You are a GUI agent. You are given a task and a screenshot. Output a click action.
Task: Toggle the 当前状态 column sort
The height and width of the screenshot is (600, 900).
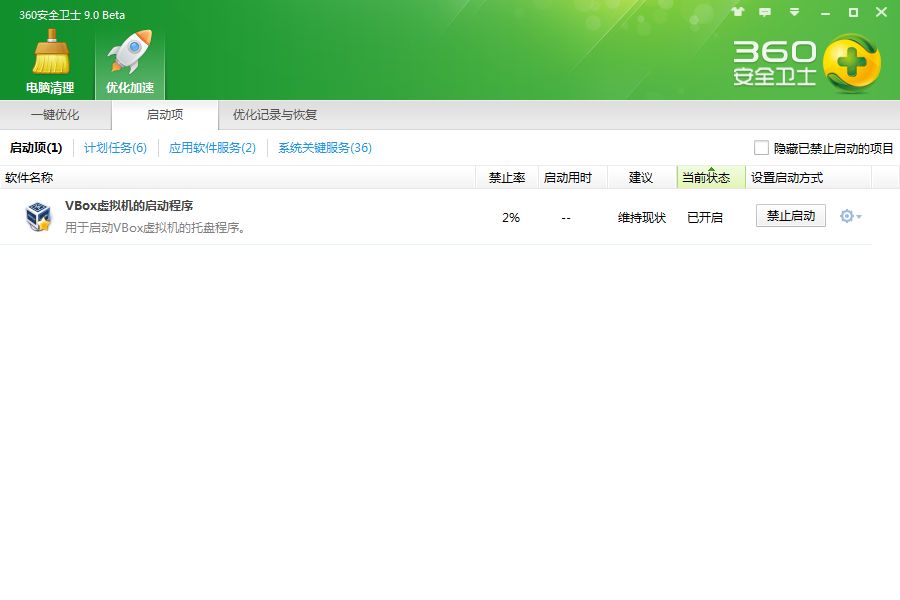(x=708, y=177)
